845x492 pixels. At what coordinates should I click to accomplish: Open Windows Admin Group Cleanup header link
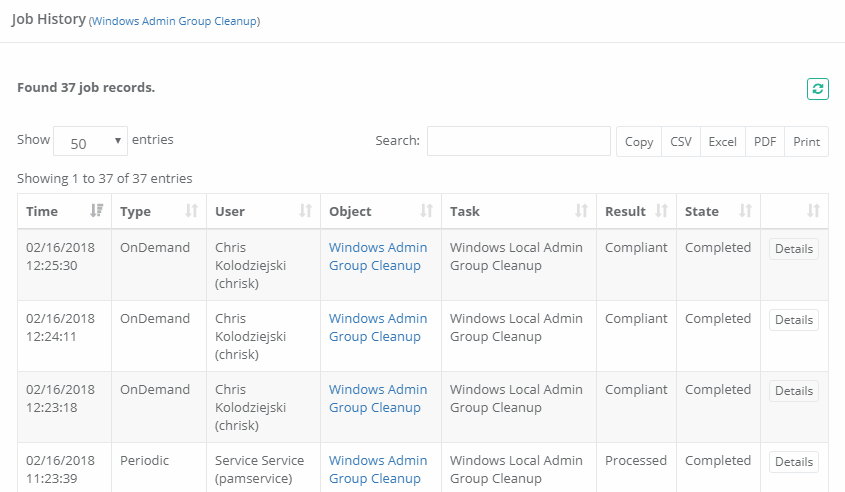click(175, 21)
